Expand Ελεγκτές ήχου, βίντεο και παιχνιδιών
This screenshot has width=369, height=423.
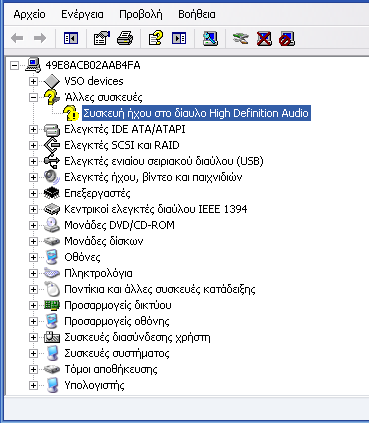(33, 177)
